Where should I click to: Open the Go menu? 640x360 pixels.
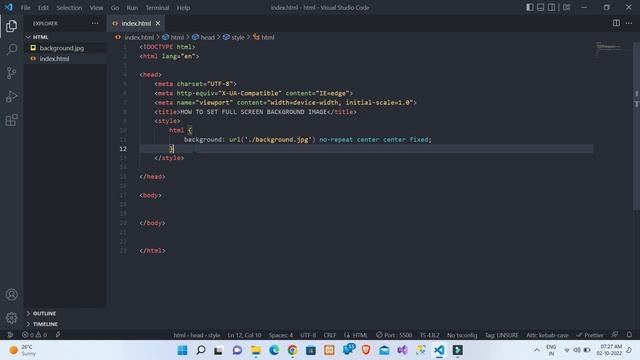click(x=115, y=8)
